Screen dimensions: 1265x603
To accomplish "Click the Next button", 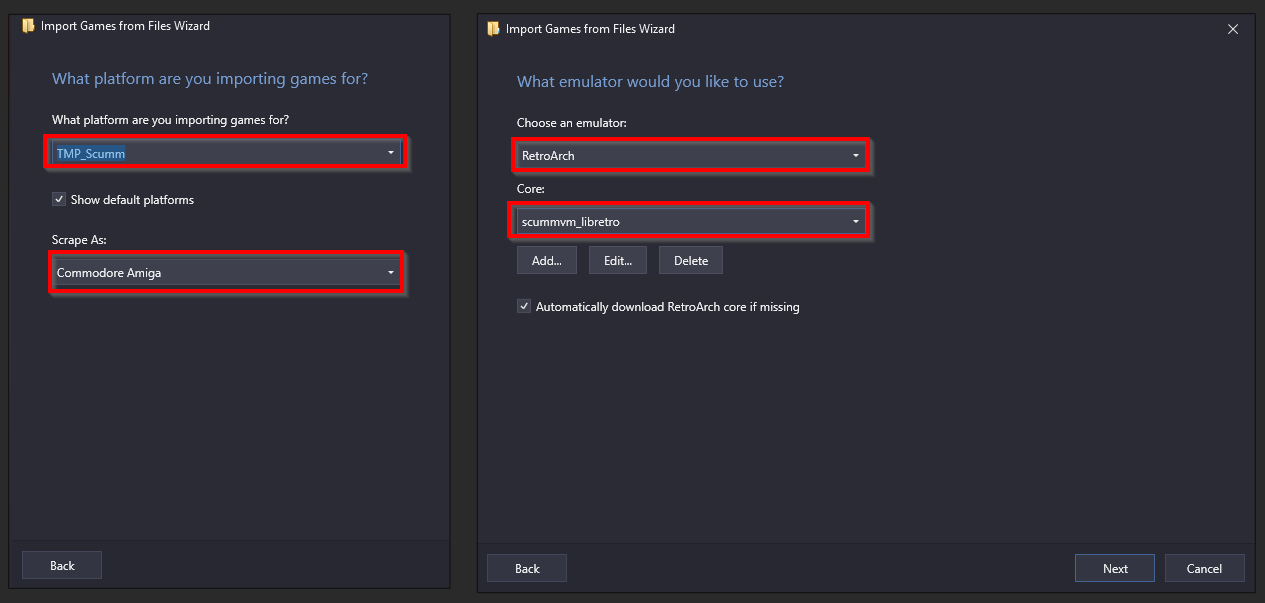I will pos(1115,568).
